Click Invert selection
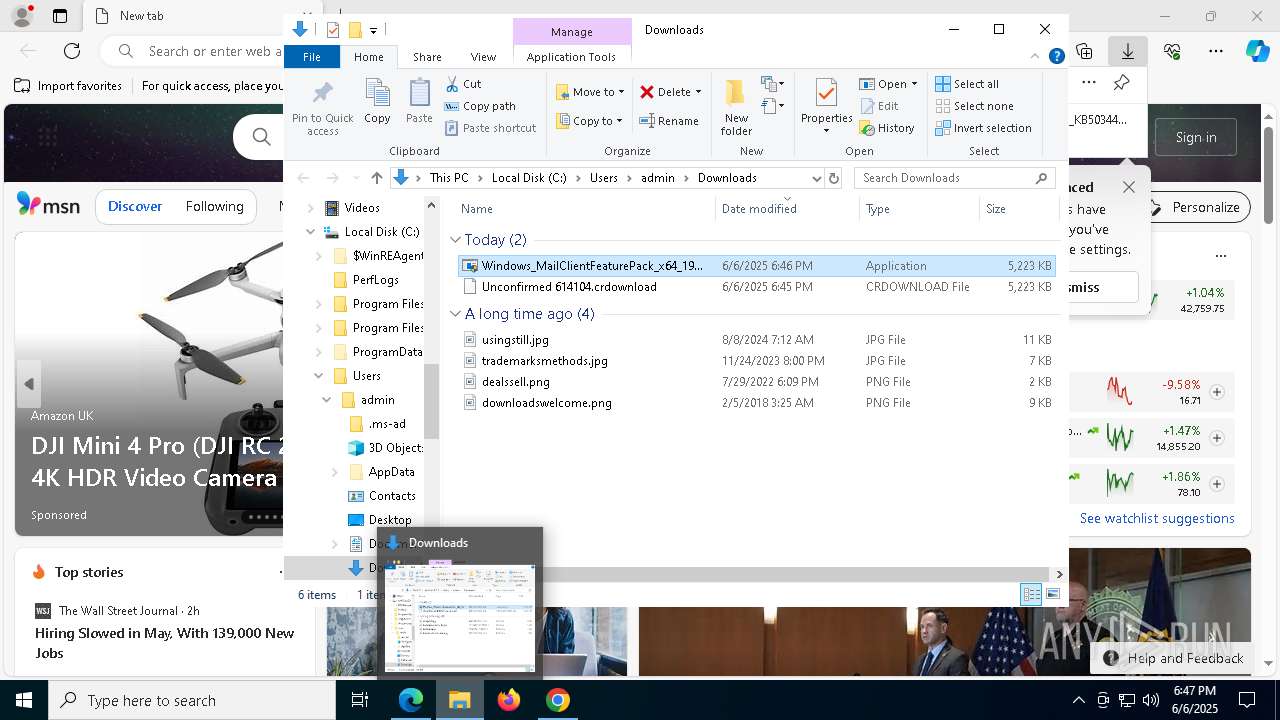 [984, 128]
